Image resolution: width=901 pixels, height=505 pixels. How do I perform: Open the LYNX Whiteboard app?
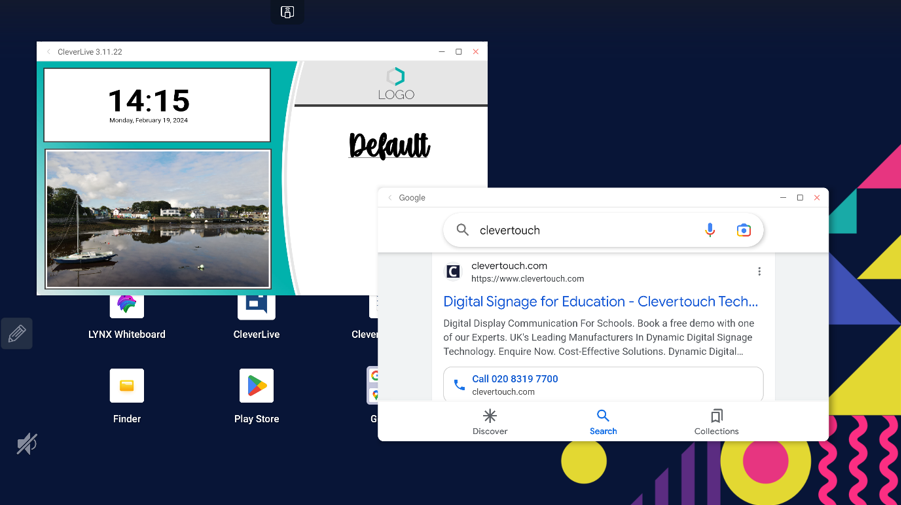tap(126, 307)
